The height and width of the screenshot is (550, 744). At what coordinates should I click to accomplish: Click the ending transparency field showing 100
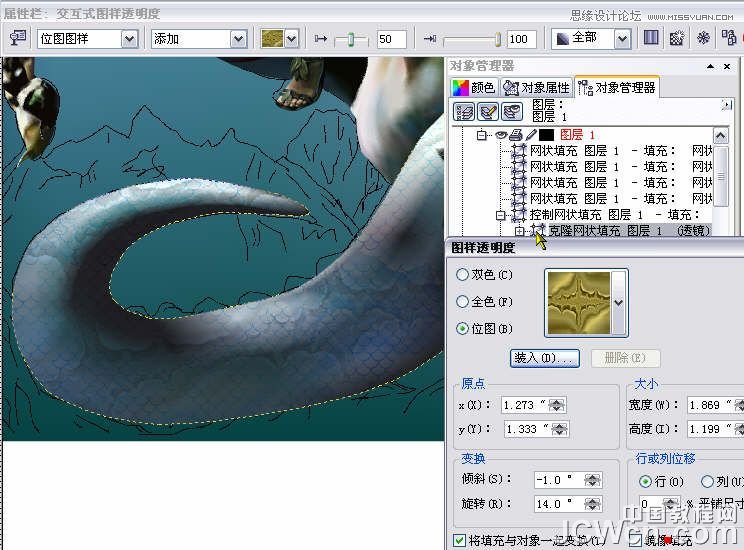click(x=522, y=39)
